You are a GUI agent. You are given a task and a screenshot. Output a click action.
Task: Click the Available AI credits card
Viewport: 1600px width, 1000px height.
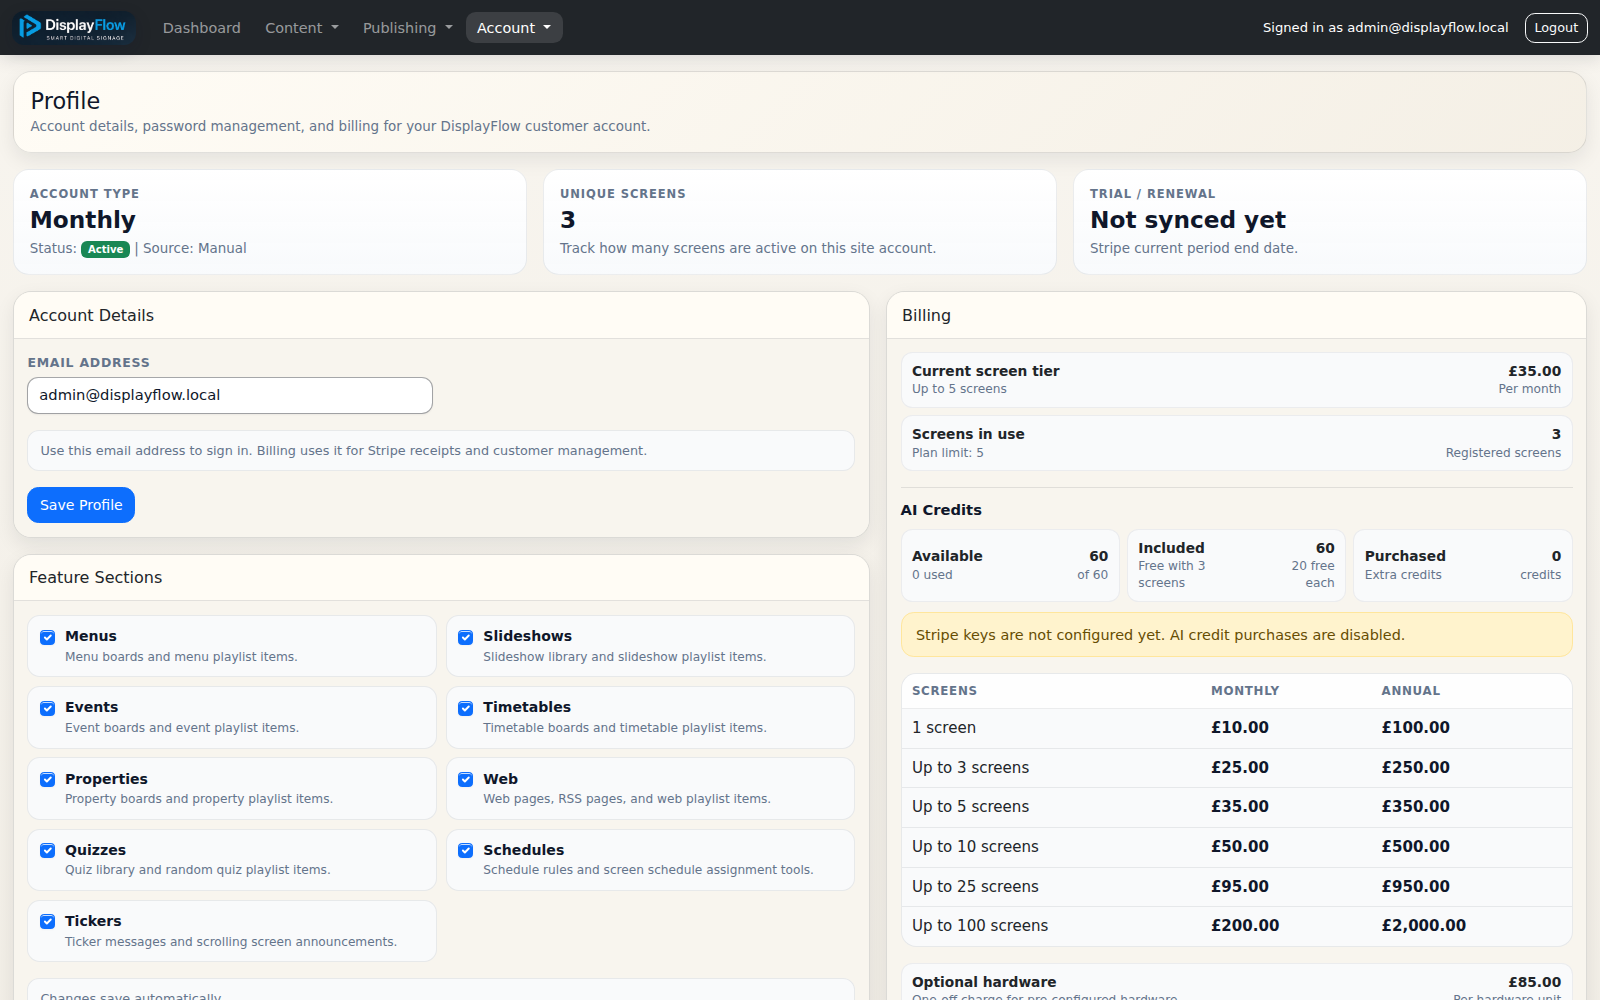[x=1010, y=566]
